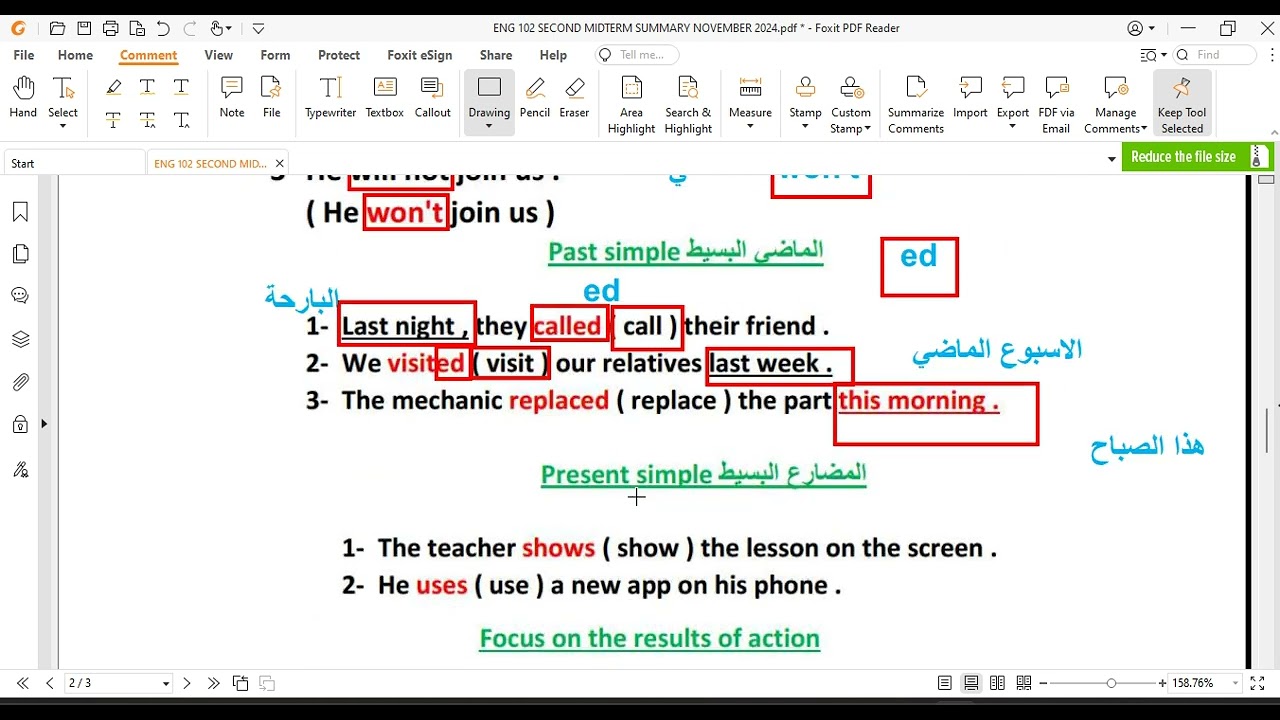Screen dimensions: 1280x720
Task: Close the ENG 102 document tab
Action: point(279,163)
